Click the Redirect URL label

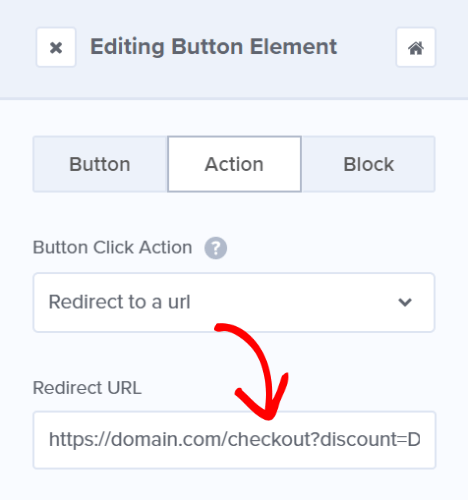click(x=87, y=388)
